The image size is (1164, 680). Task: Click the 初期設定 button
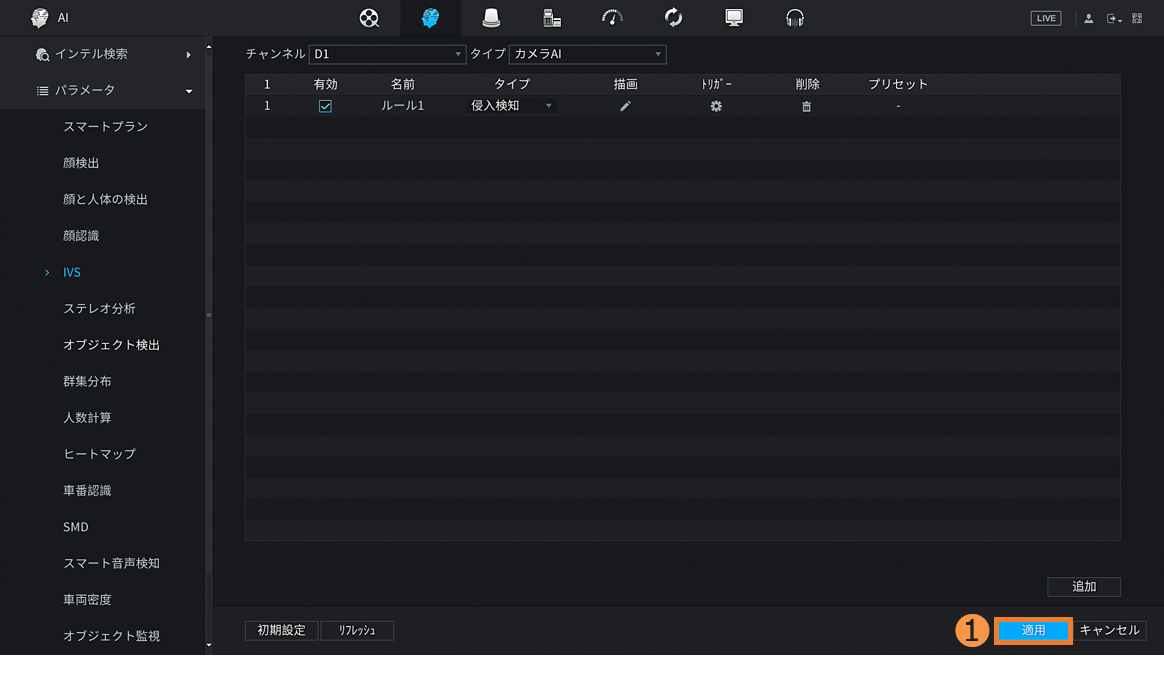[x=281, y=630]
